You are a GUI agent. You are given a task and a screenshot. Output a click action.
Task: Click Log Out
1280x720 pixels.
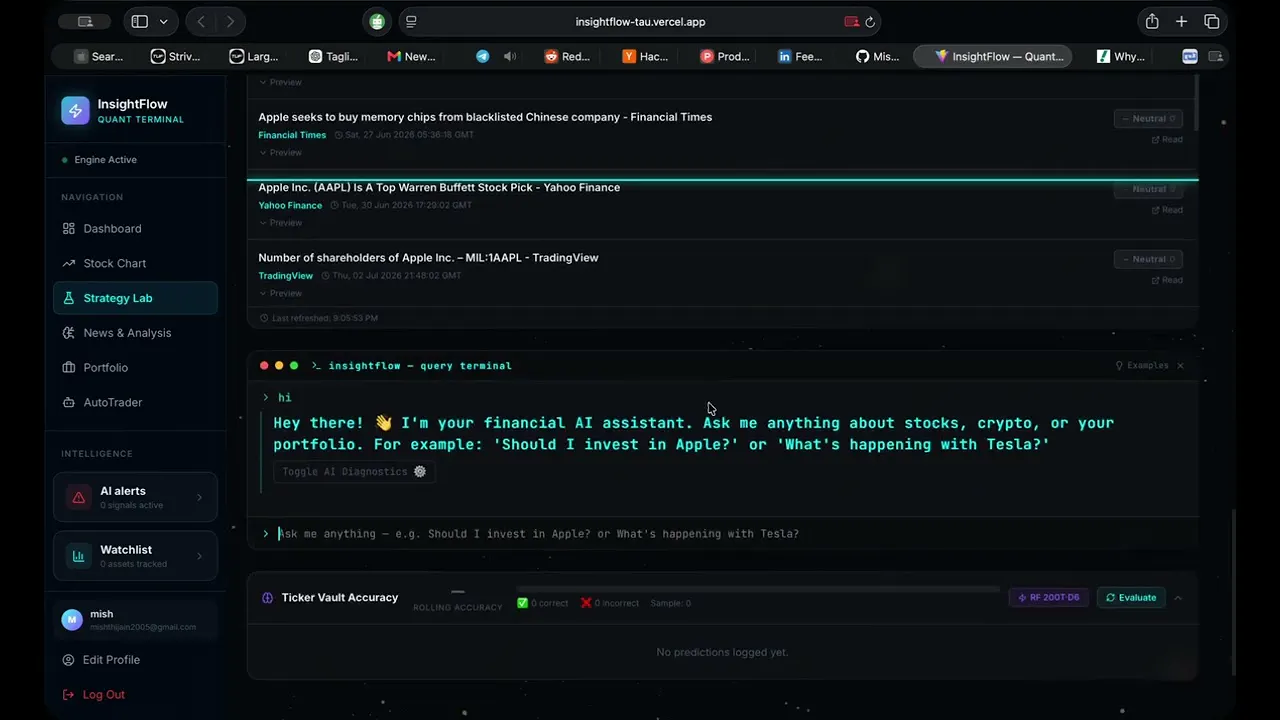tap(93, 694)
